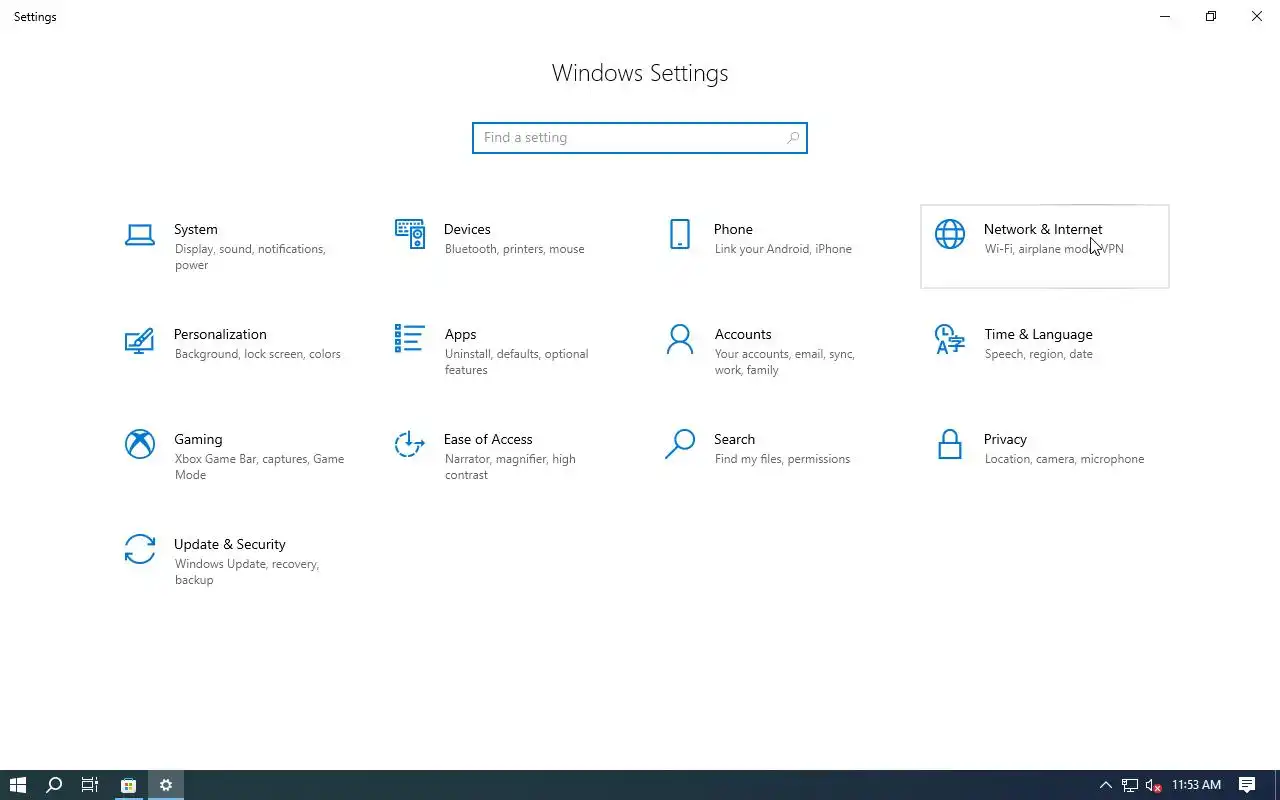The width and height of the screenshot is (1280, 800).
Task: Open the Phone heading link
Action: point(733,229)
